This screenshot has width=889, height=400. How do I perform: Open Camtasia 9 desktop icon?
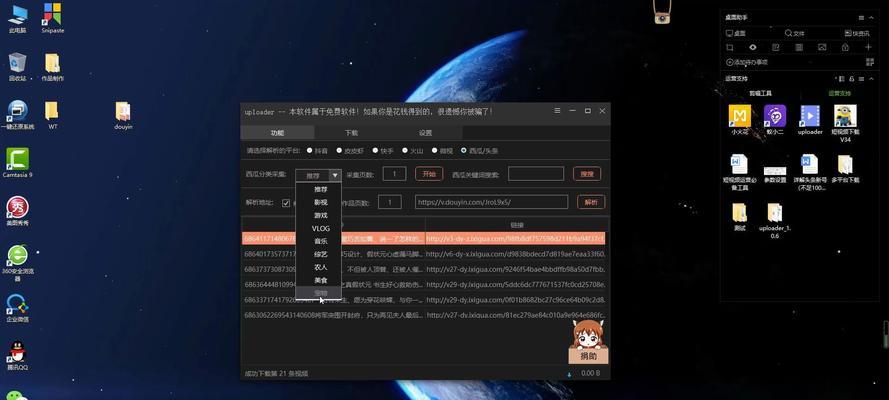(18, 163)
